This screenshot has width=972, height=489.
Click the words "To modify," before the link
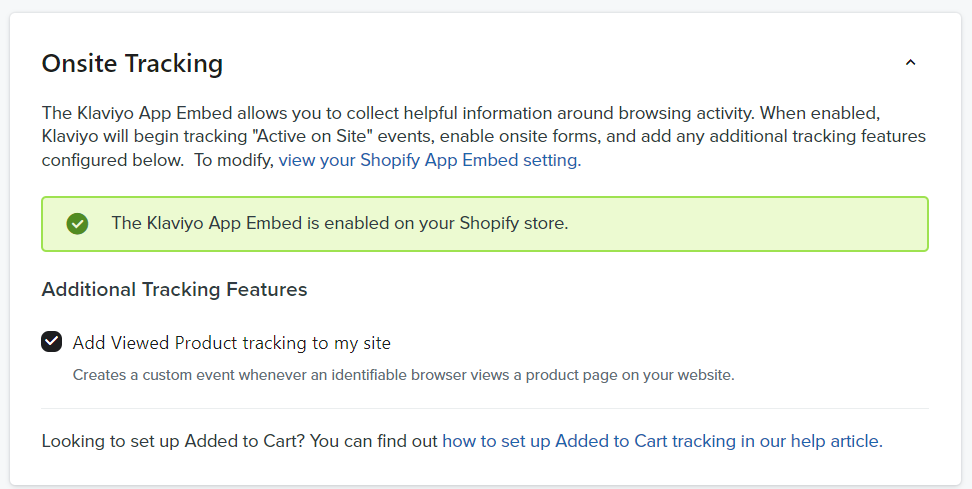[234, 160]
